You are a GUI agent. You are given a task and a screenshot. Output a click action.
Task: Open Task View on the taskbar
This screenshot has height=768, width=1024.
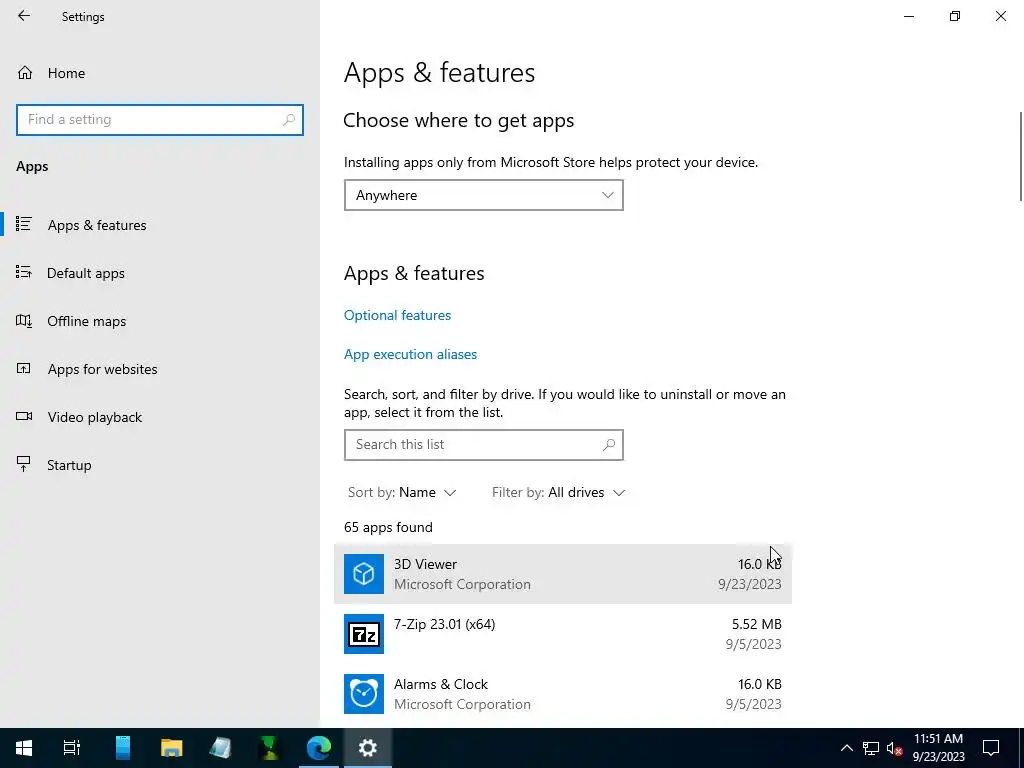tap(71, 748)
